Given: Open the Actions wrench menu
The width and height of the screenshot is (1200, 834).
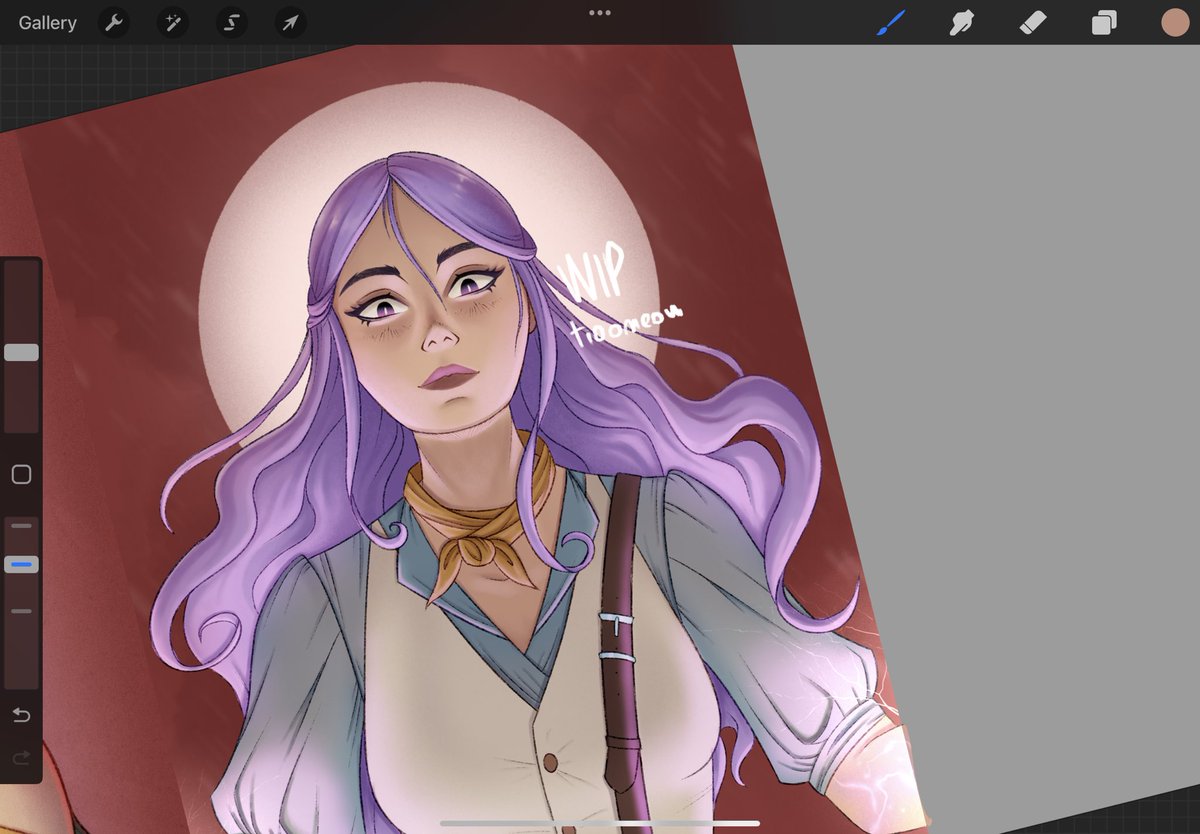Looking at the screenshot, I should point(115,22).
